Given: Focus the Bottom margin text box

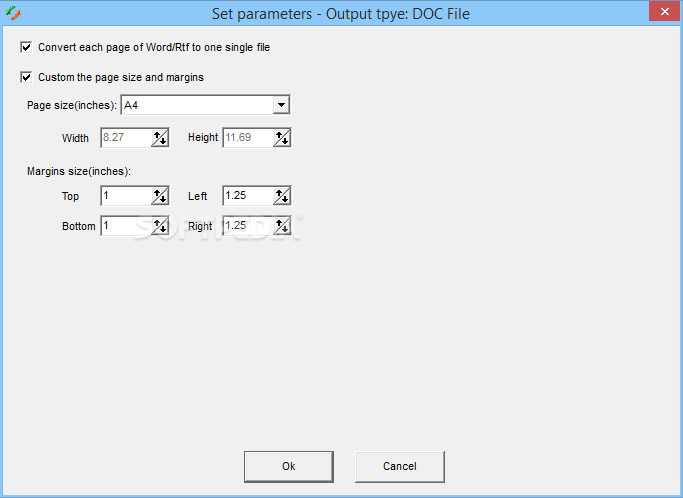Looking at the screenshot, I should coord(125,226).
